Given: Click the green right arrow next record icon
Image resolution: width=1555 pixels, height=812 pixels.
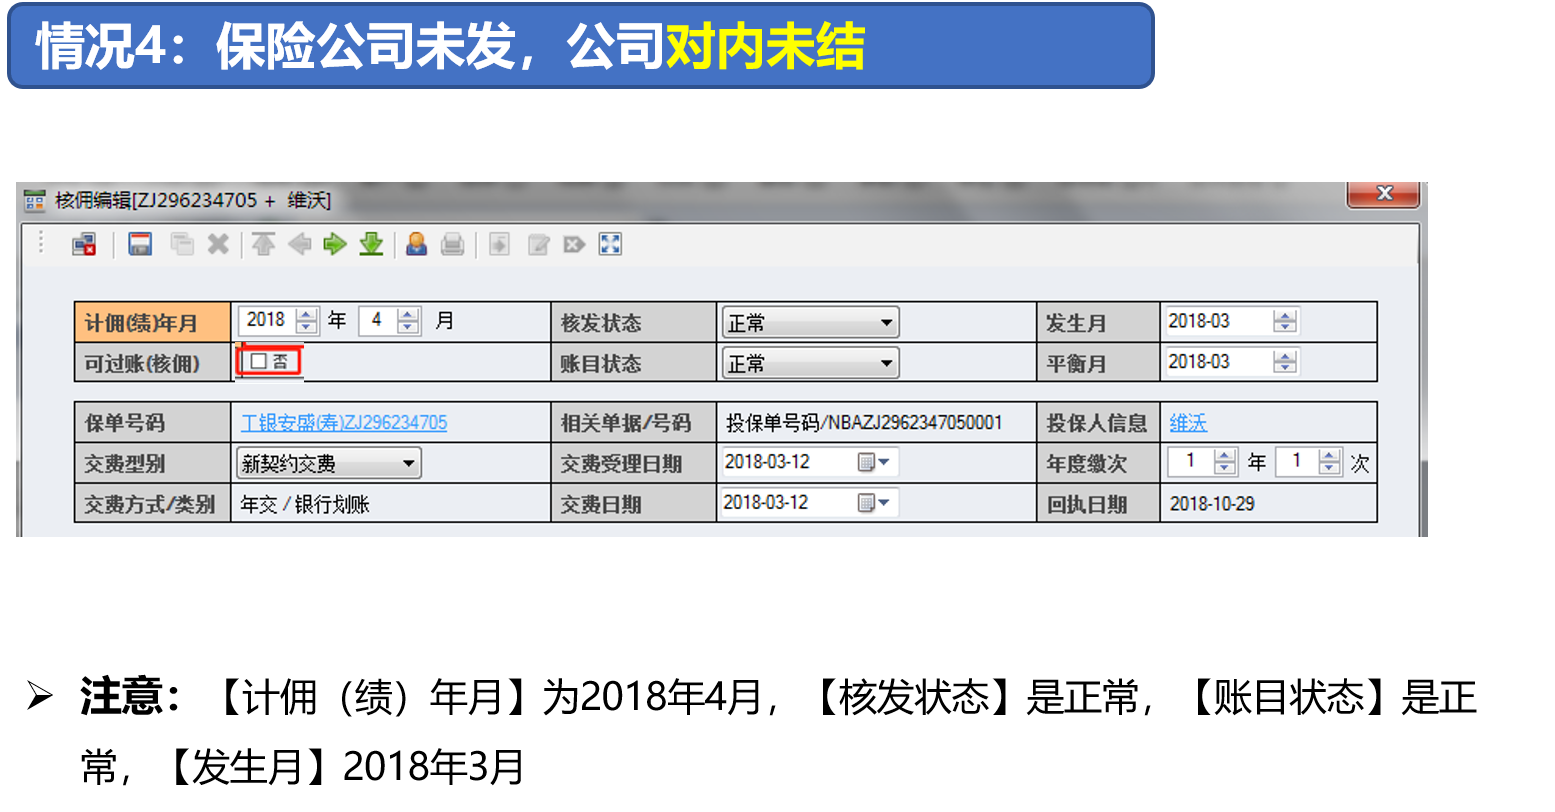Looking at the screenshot, I should [335, 244].
